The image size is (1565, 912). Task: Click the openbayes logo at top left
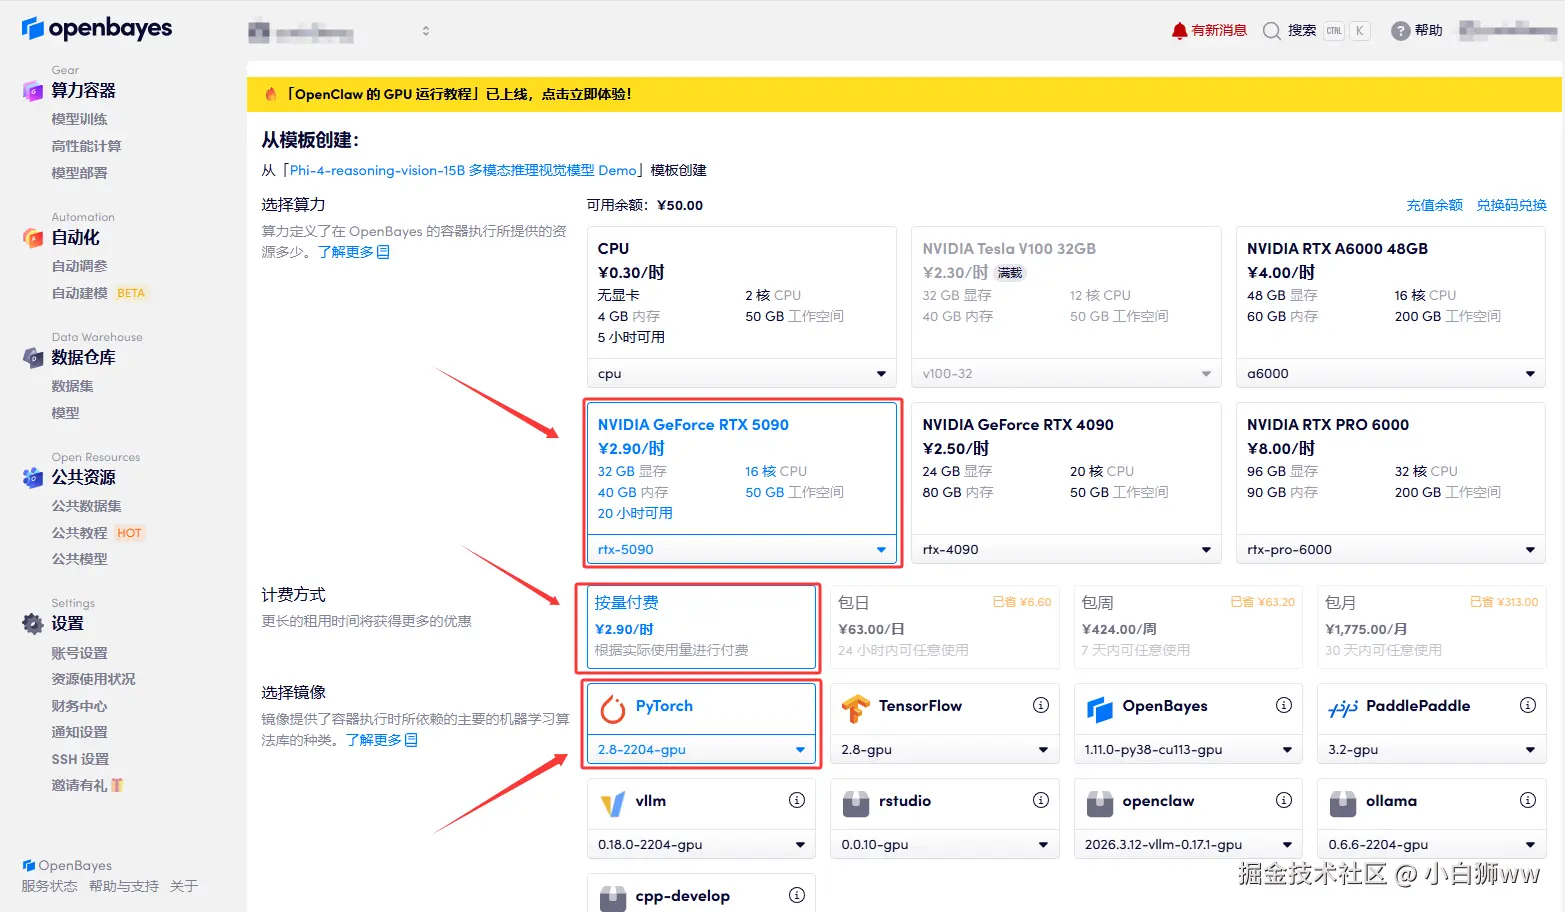(x=96, y=28)
